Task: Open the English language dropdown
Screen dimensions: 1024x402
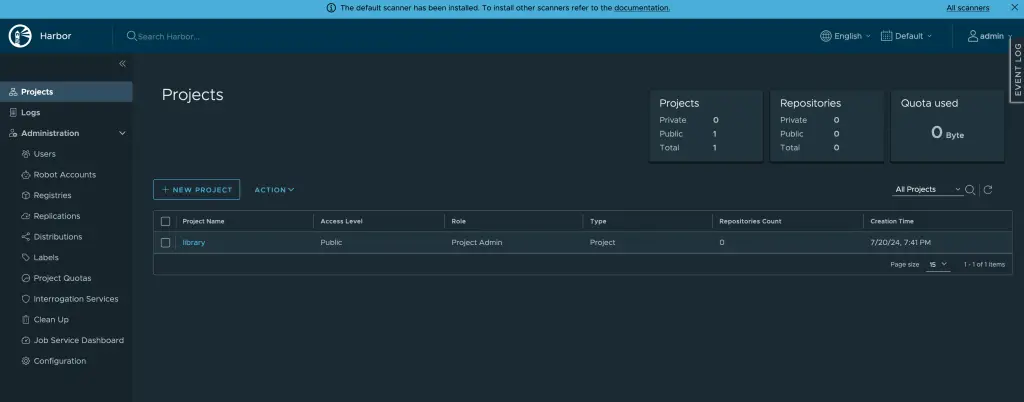Action: coord(845,36)
